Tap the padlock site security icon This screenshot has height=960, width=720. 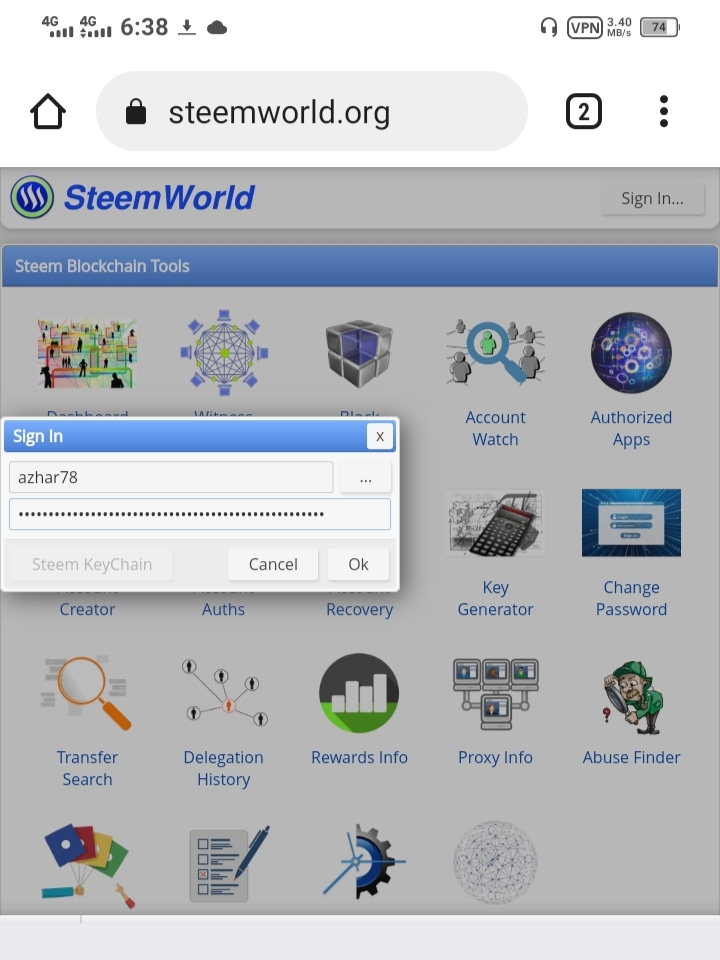click(136, 112)
